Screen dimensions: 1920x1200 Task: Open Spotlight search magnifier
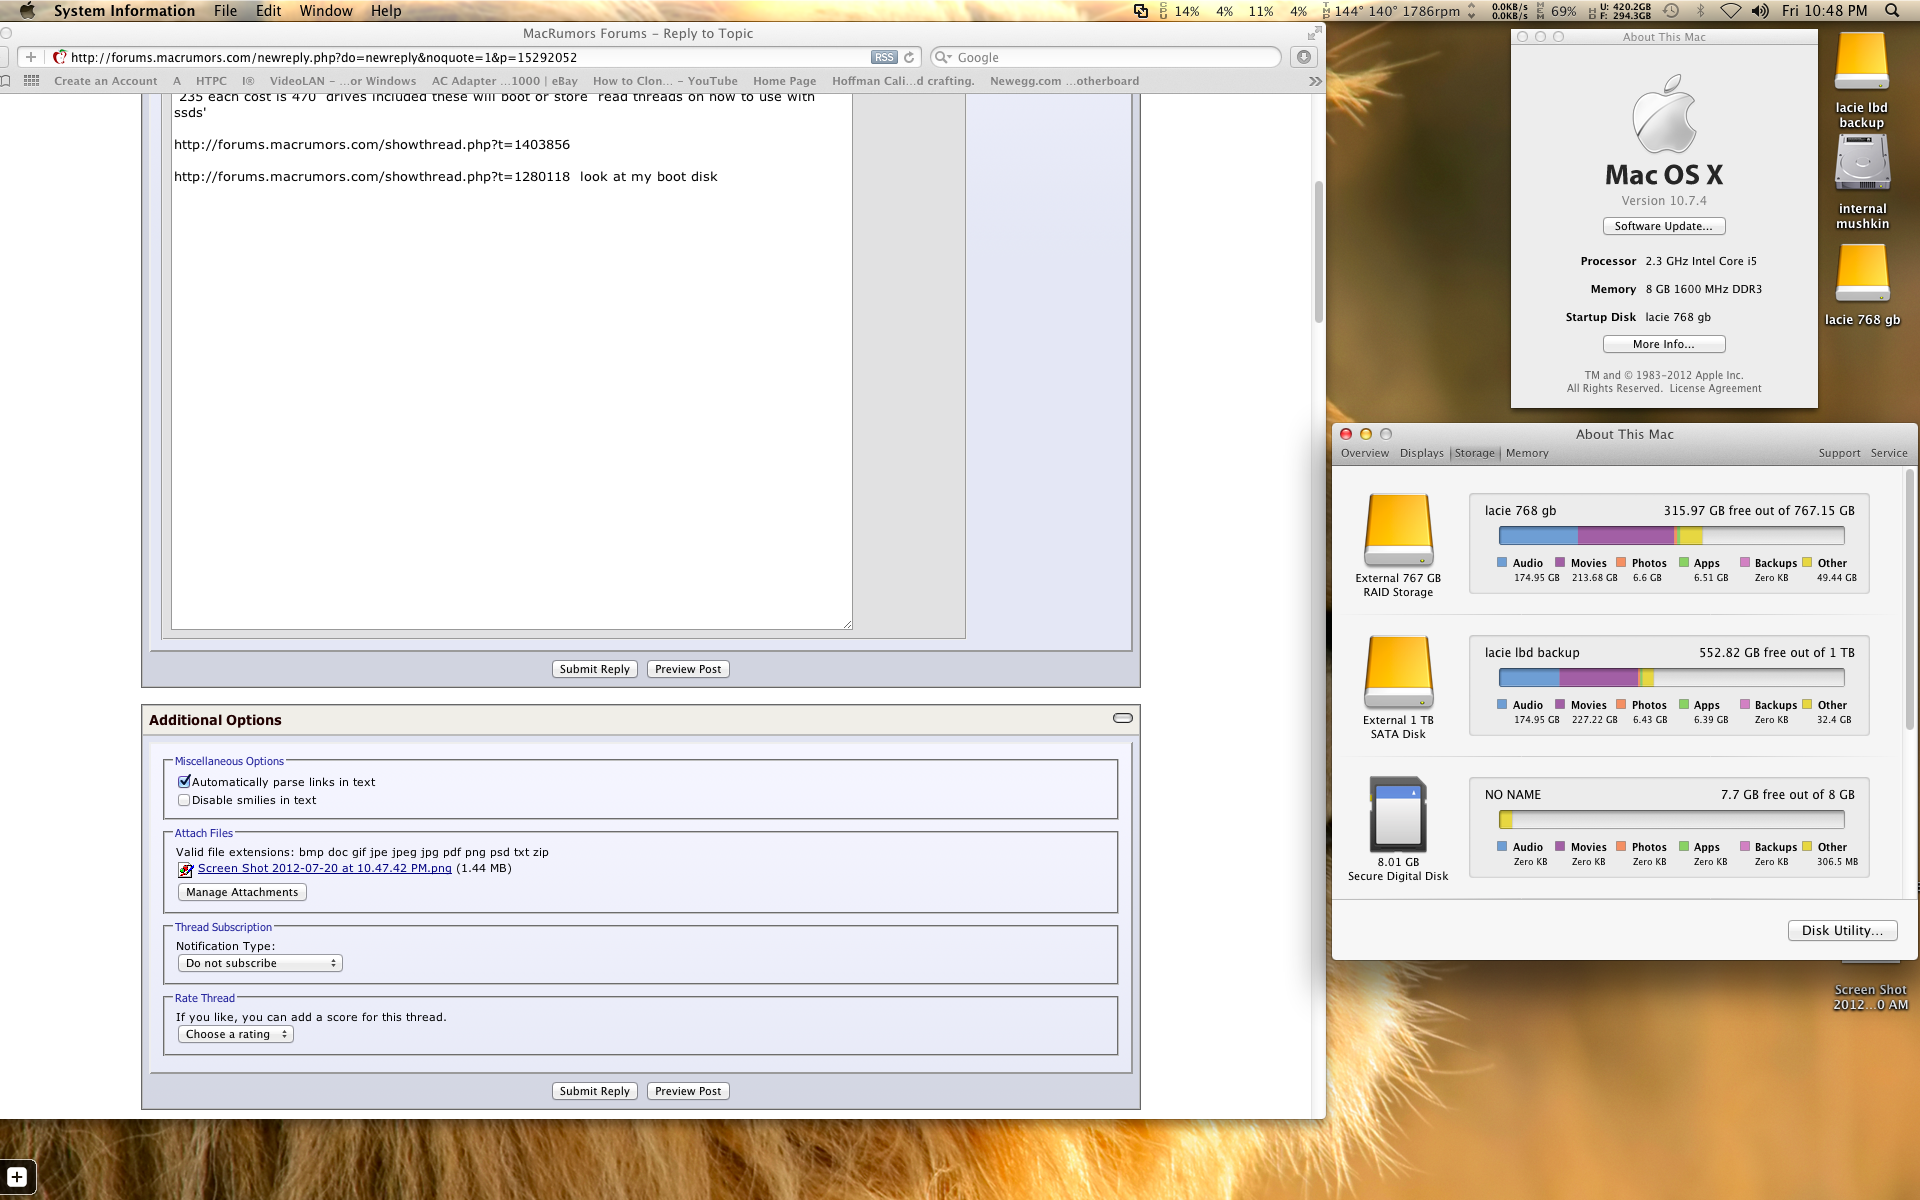click(1892, 11)
